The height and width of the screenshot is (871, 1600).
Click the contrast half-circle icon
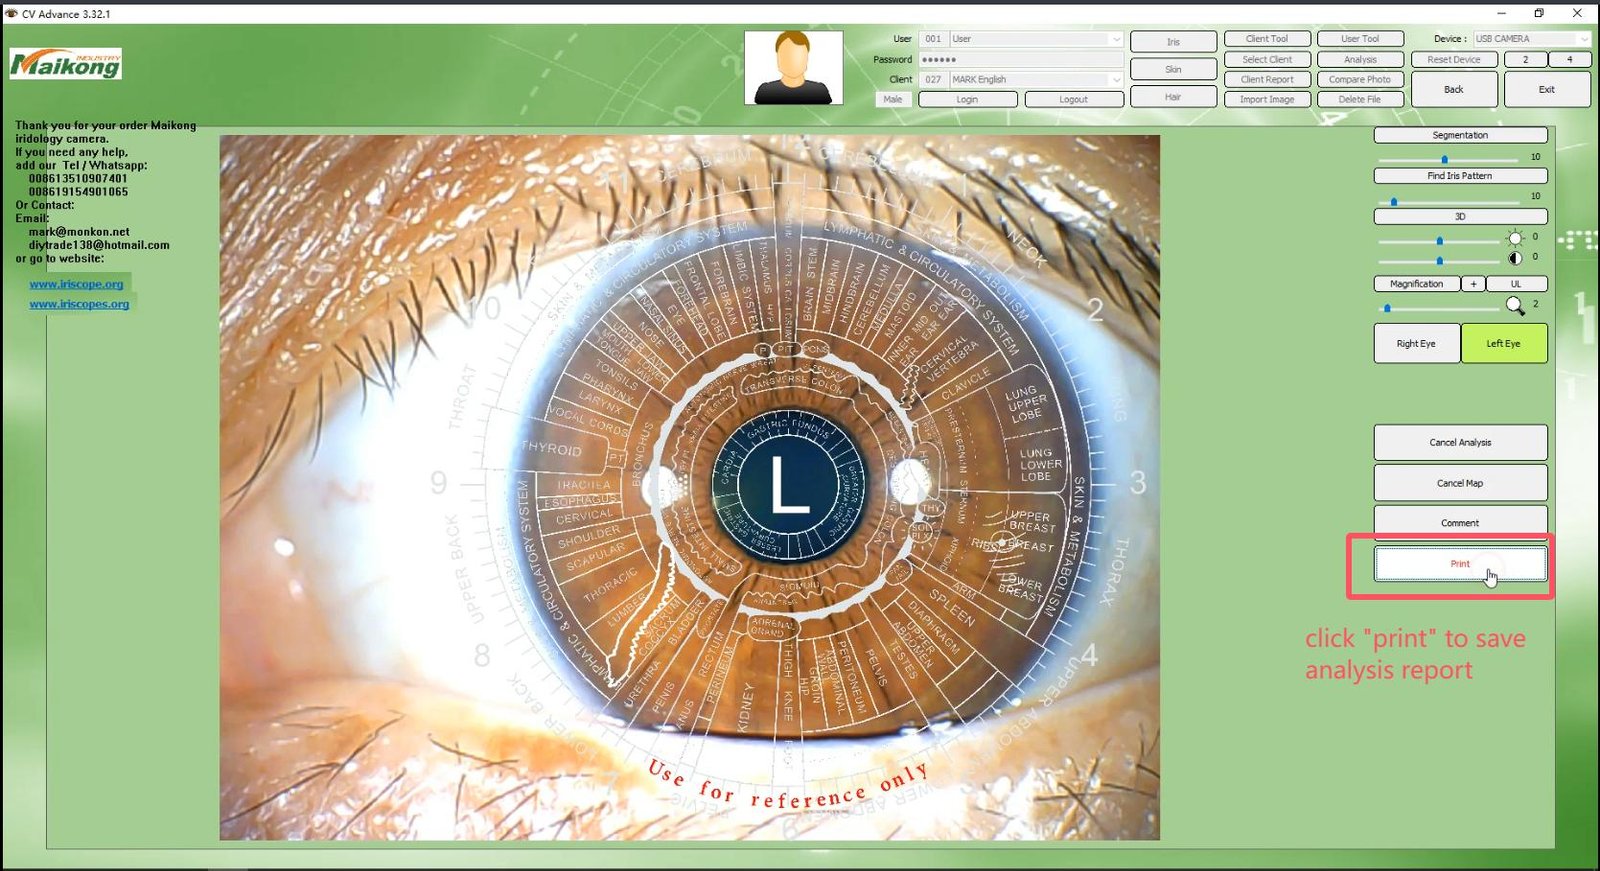click(x=1515, y=258)
